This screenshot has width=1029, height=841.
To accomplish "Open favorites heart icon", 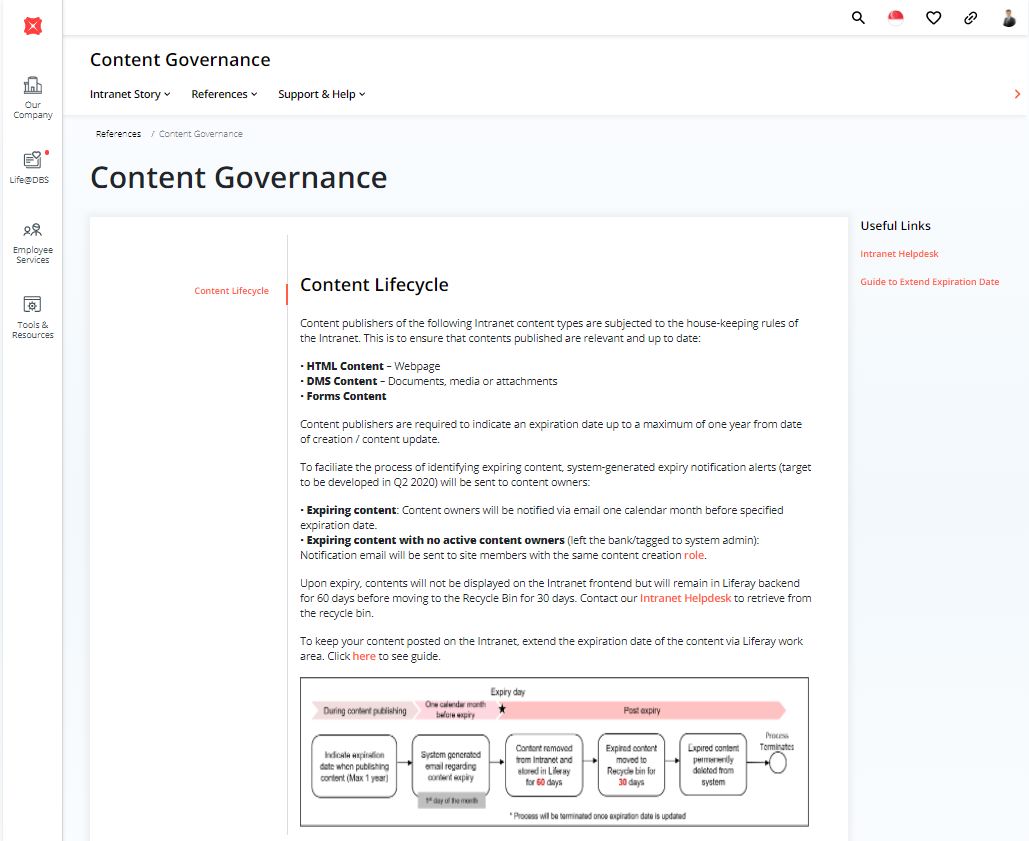I will (933, 18).
